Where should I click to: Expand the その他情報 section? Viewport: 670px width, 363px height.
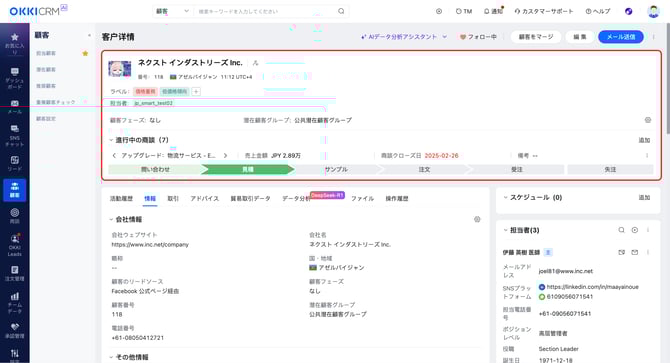pyautogui.click(x=111, y=357)
